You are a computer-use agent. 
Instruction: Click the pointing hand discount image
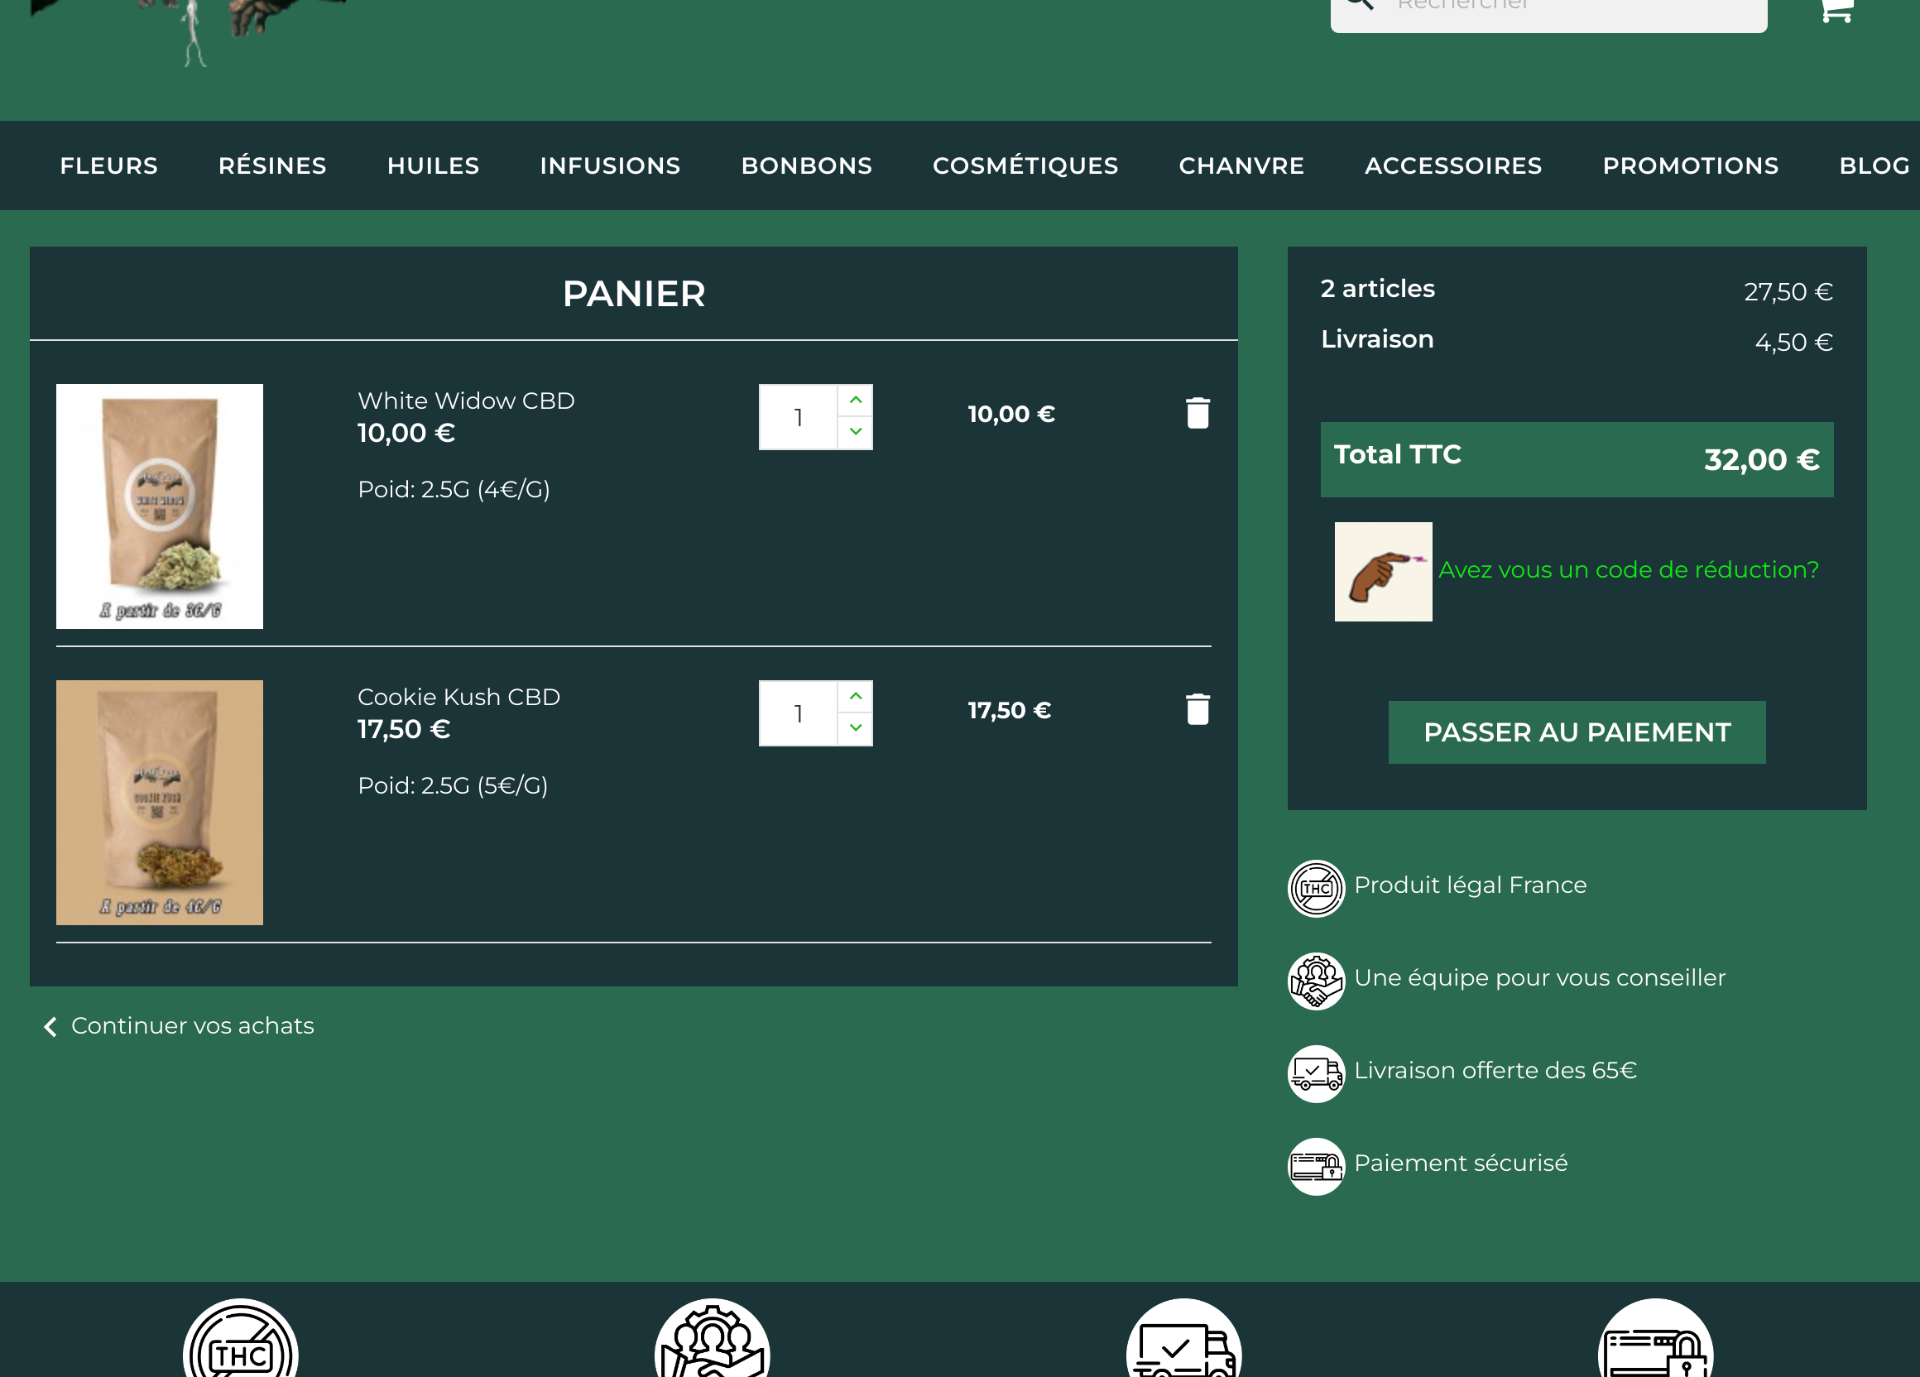[x=1383, y=572]
